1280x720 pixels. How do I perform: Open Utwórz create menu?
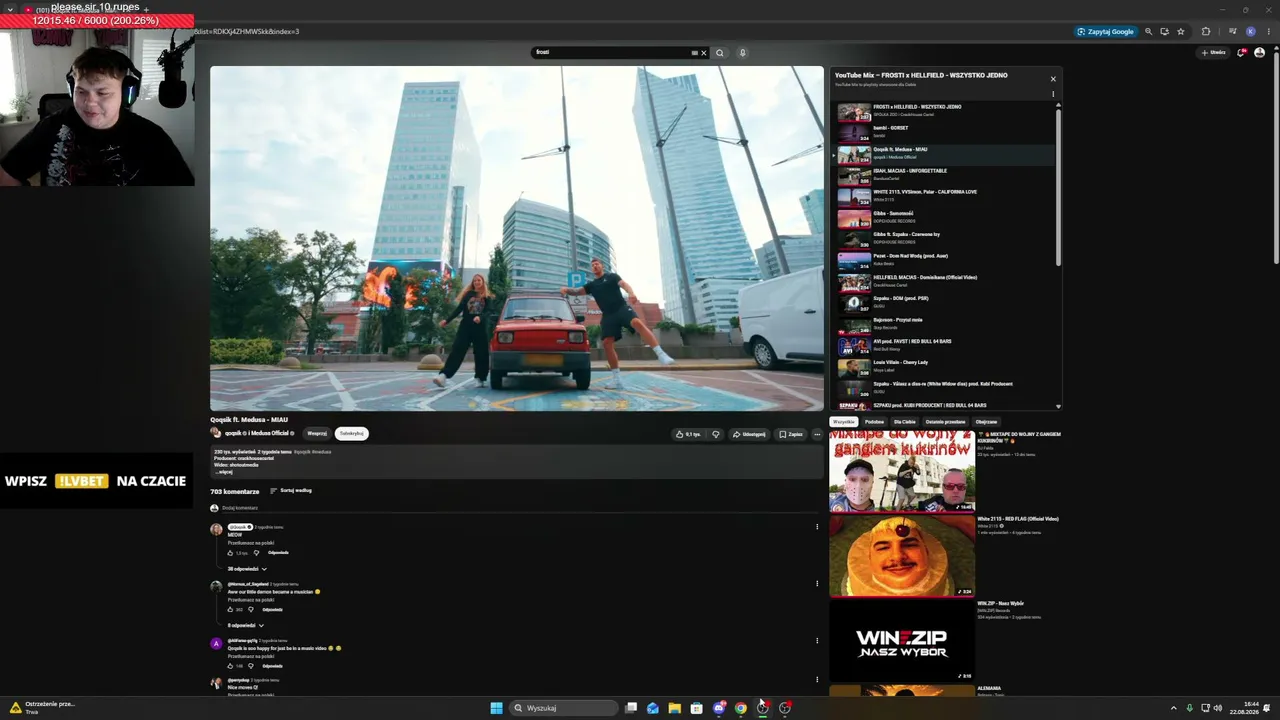(x=1214, y=53)
